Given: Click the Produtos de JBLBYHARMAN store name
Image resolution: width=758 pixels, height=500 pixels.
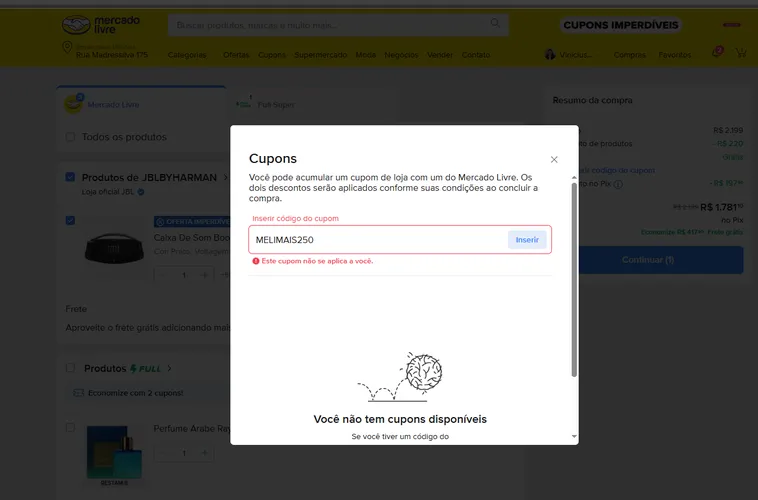Looking at the screenshot, I should pyautogui.click(x=149, y=177).
